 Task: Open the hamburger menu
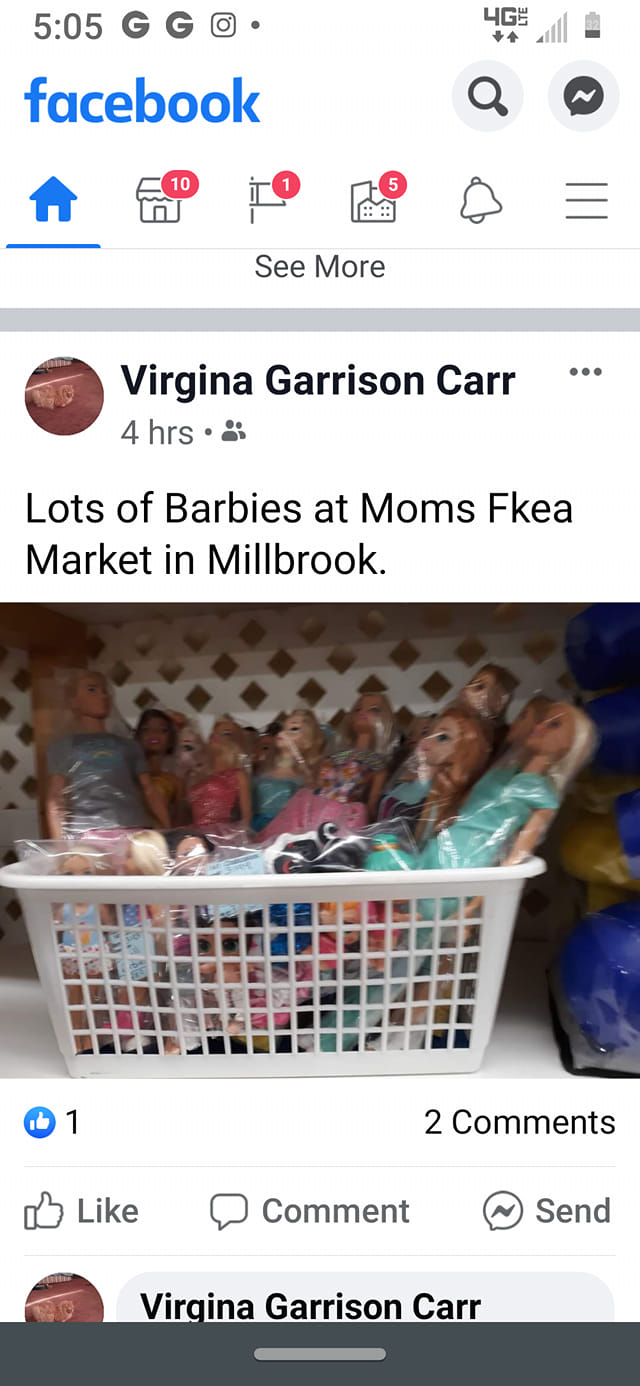(587, 200)
